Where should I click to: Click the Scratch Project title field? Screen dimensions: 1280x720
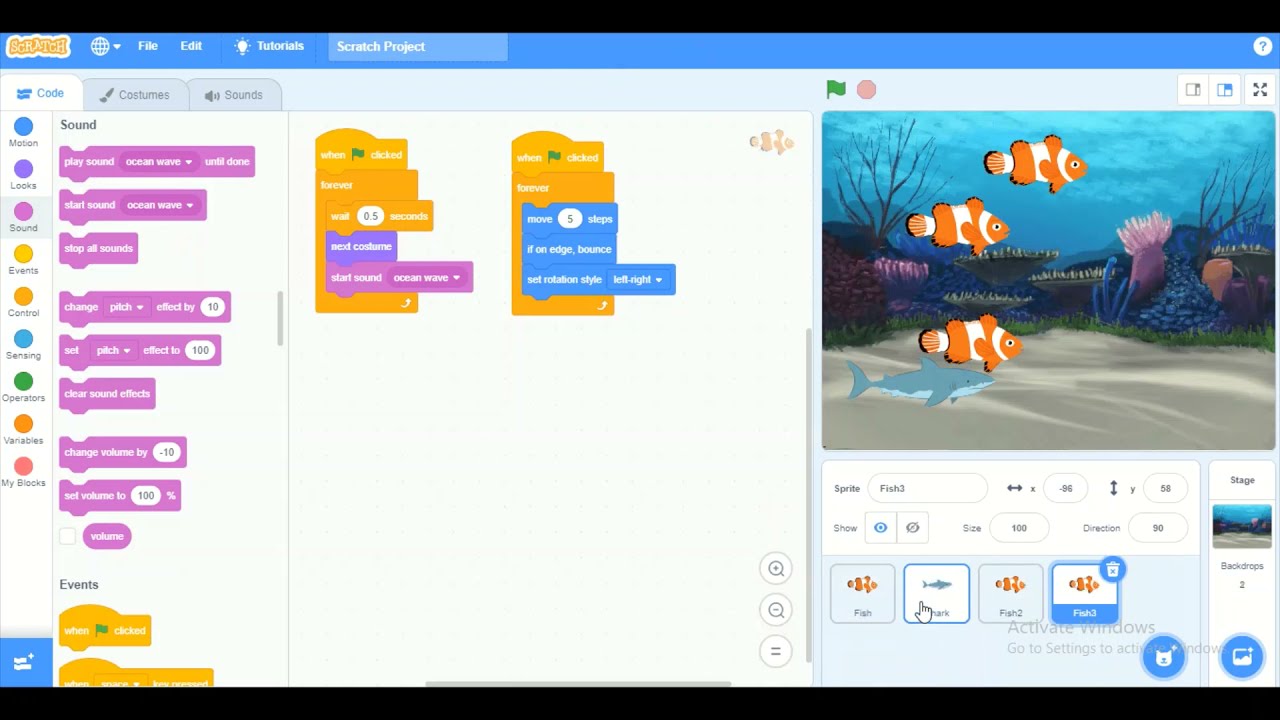(418, 46)
